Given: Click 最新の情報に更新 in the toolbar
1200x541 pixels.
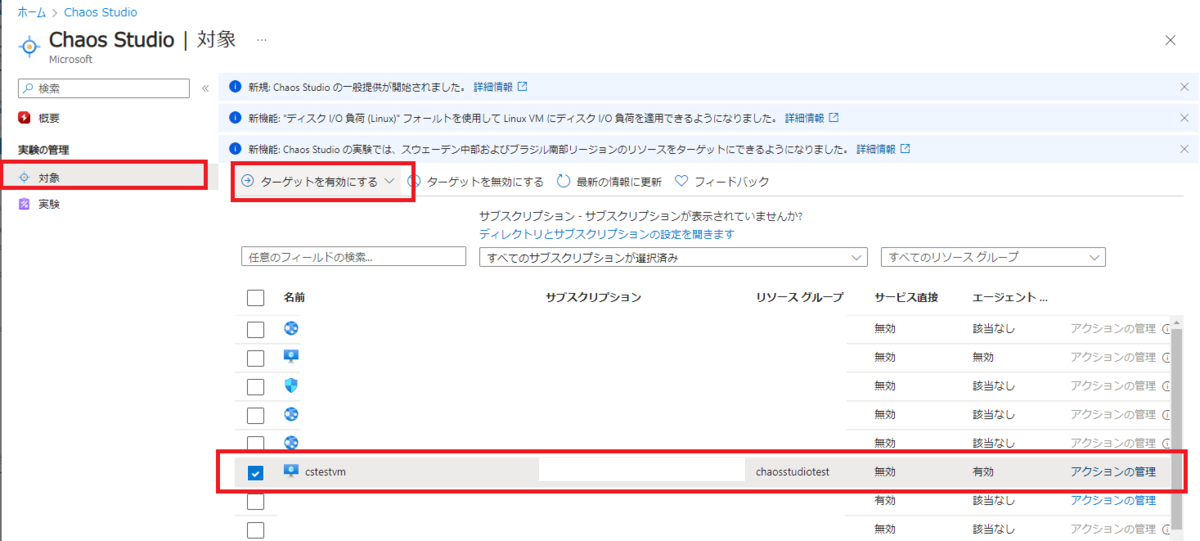Looking at the screenshot, I should click(619, 182).
